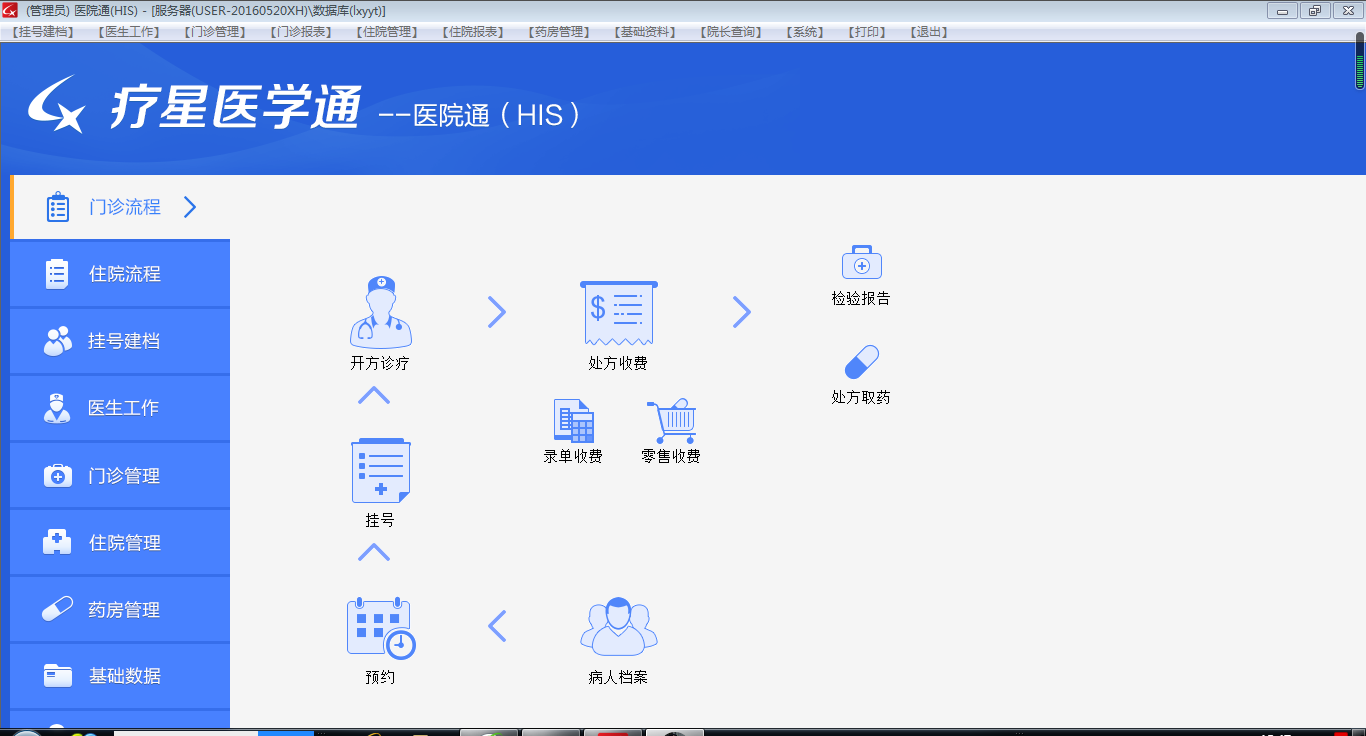Click 【退出】 in the menu bar
The height and width of the screenshot is (736, 1366).
[929, 32]
